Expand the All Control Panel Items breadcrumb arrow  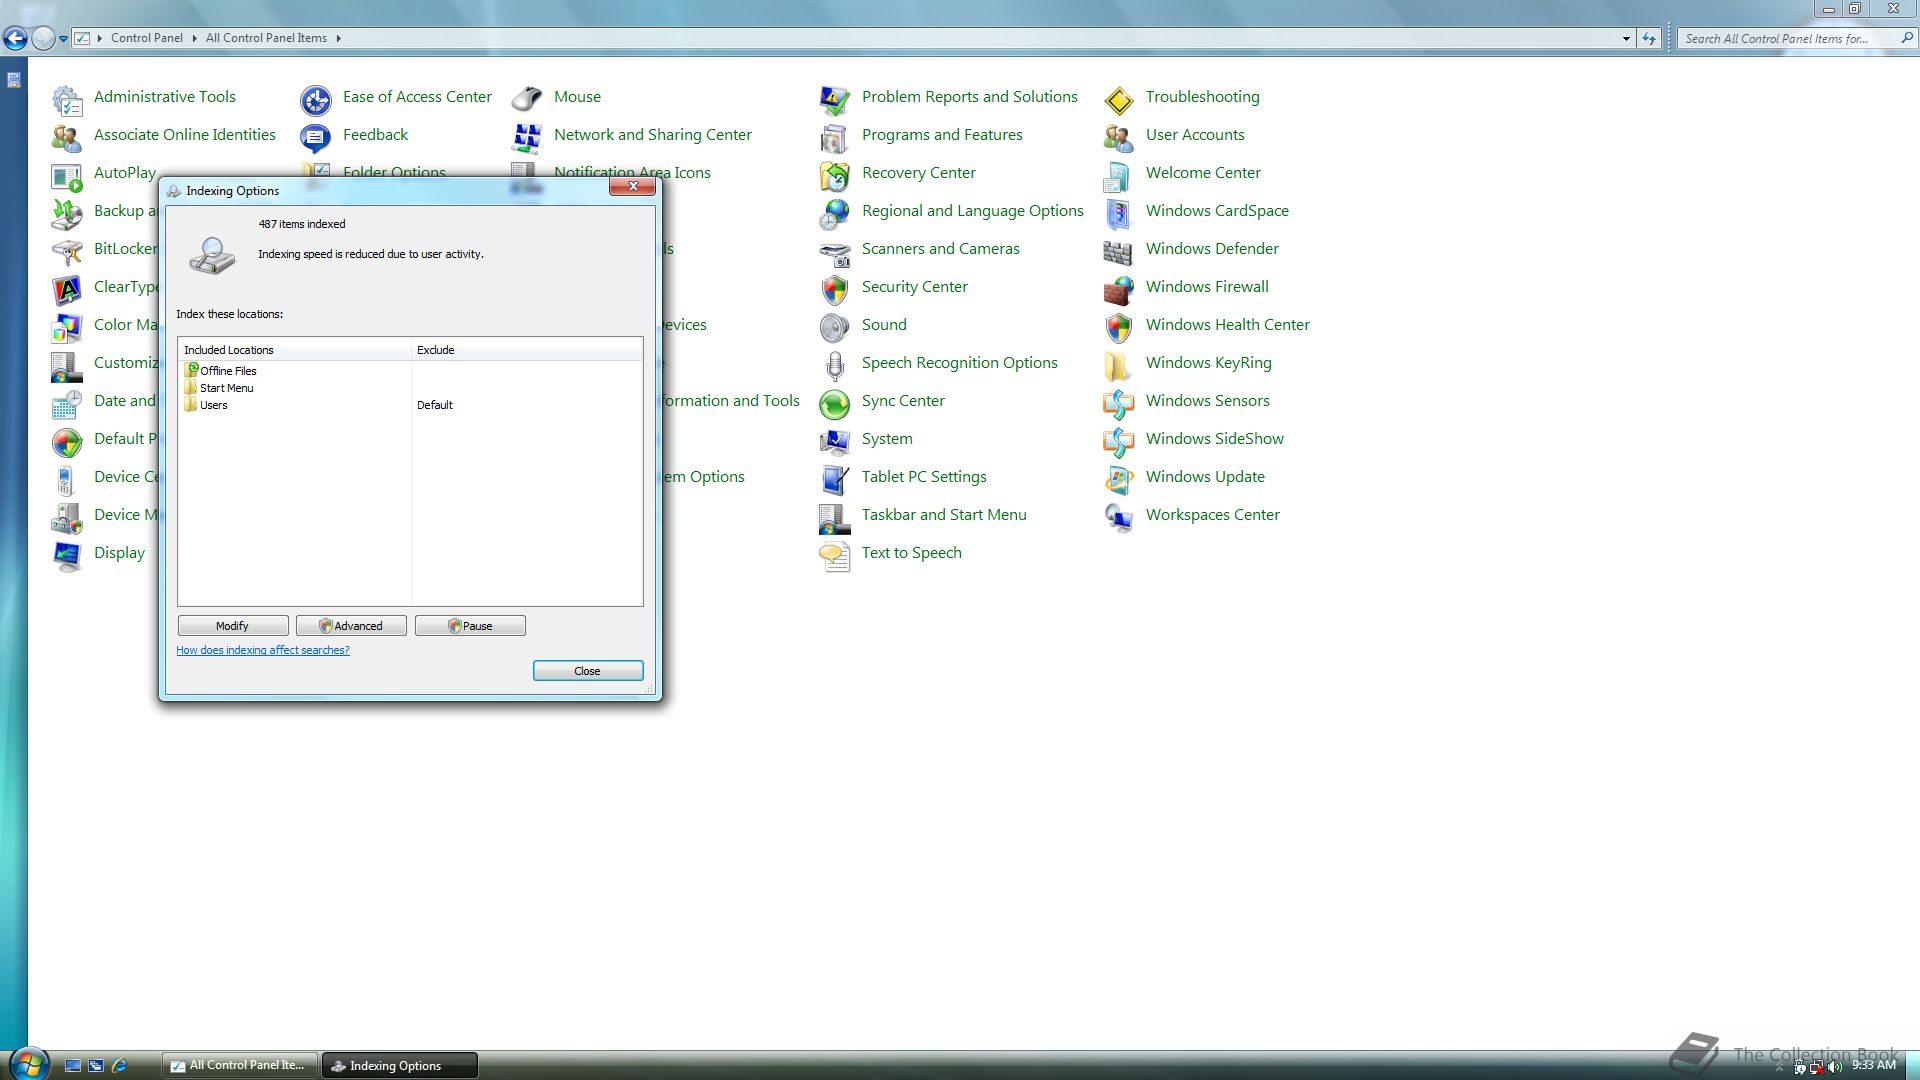(x=338, y=38)
